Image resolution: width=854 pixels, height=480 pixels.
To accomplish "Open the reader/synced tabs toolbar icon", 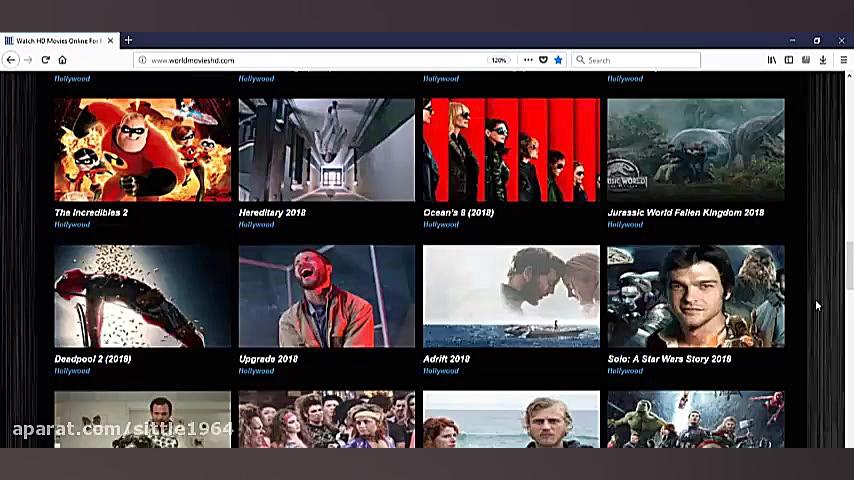I will coord(806,60).
